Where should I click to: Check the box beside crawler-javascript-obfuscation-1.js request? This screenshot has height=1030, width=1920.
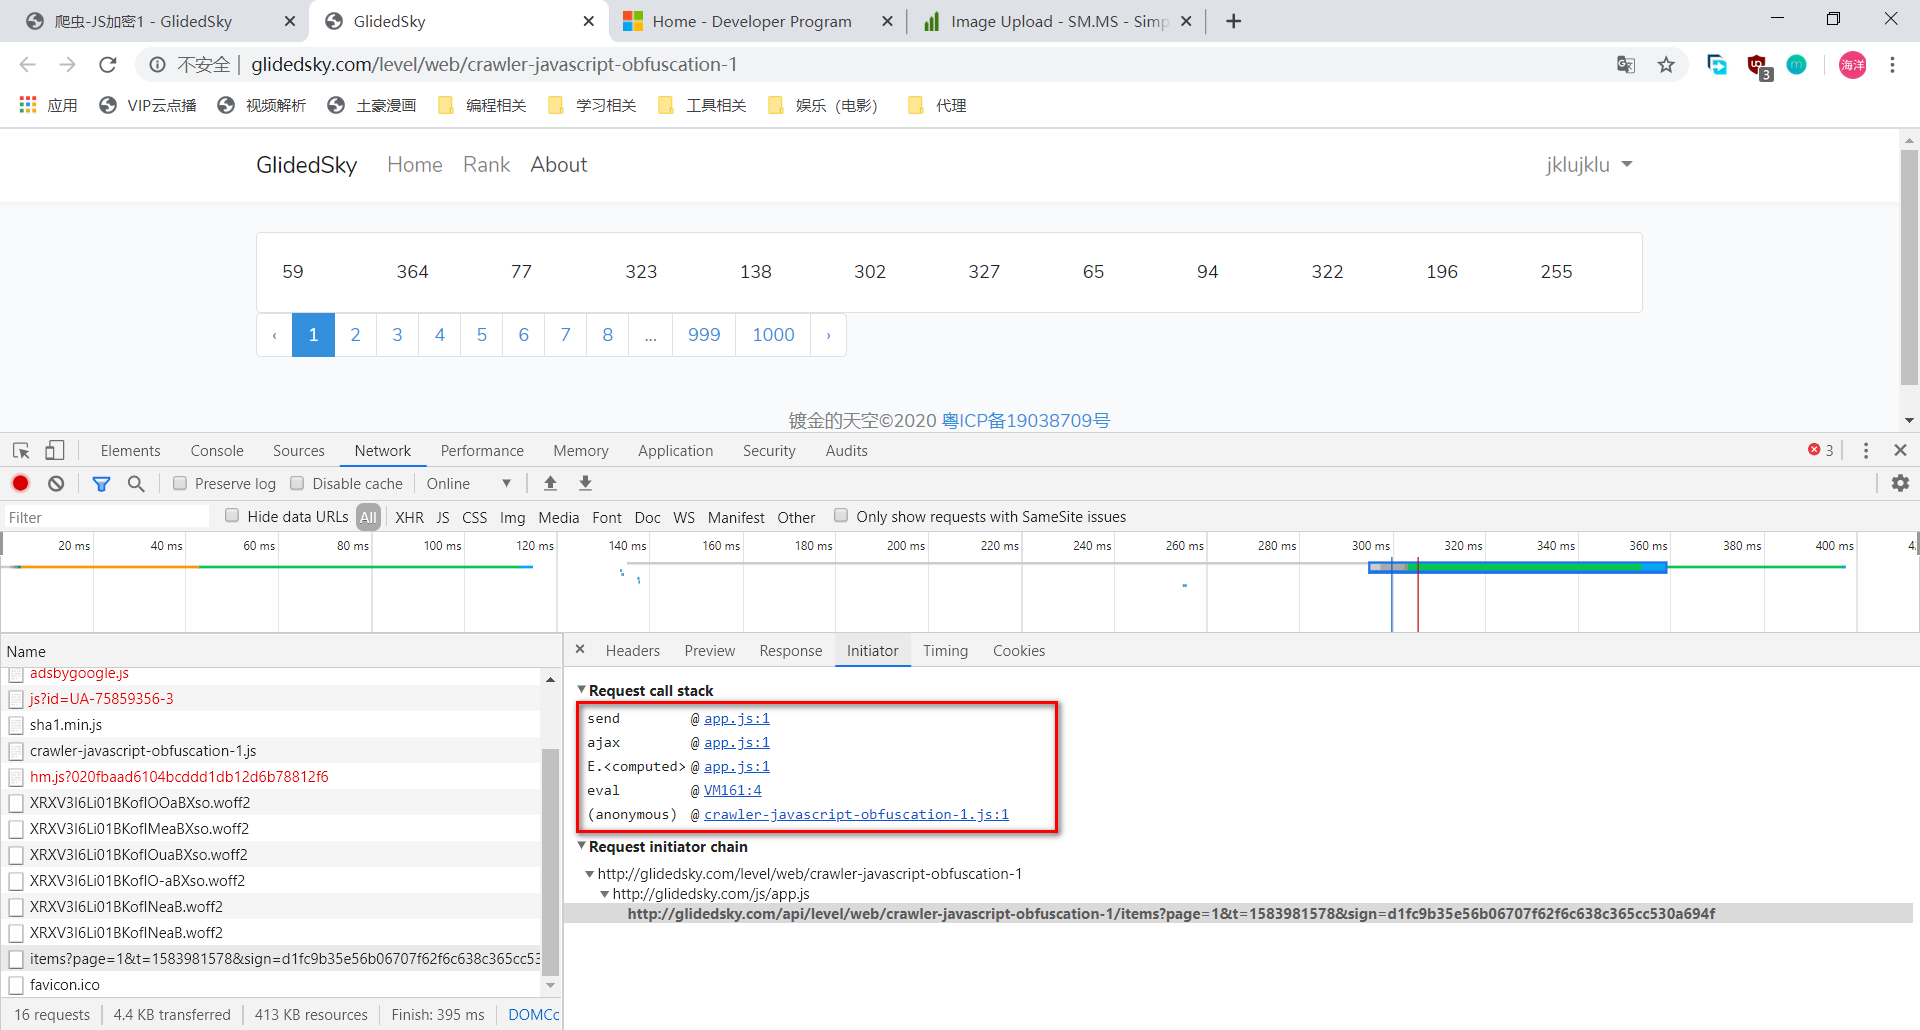(16, 751)
